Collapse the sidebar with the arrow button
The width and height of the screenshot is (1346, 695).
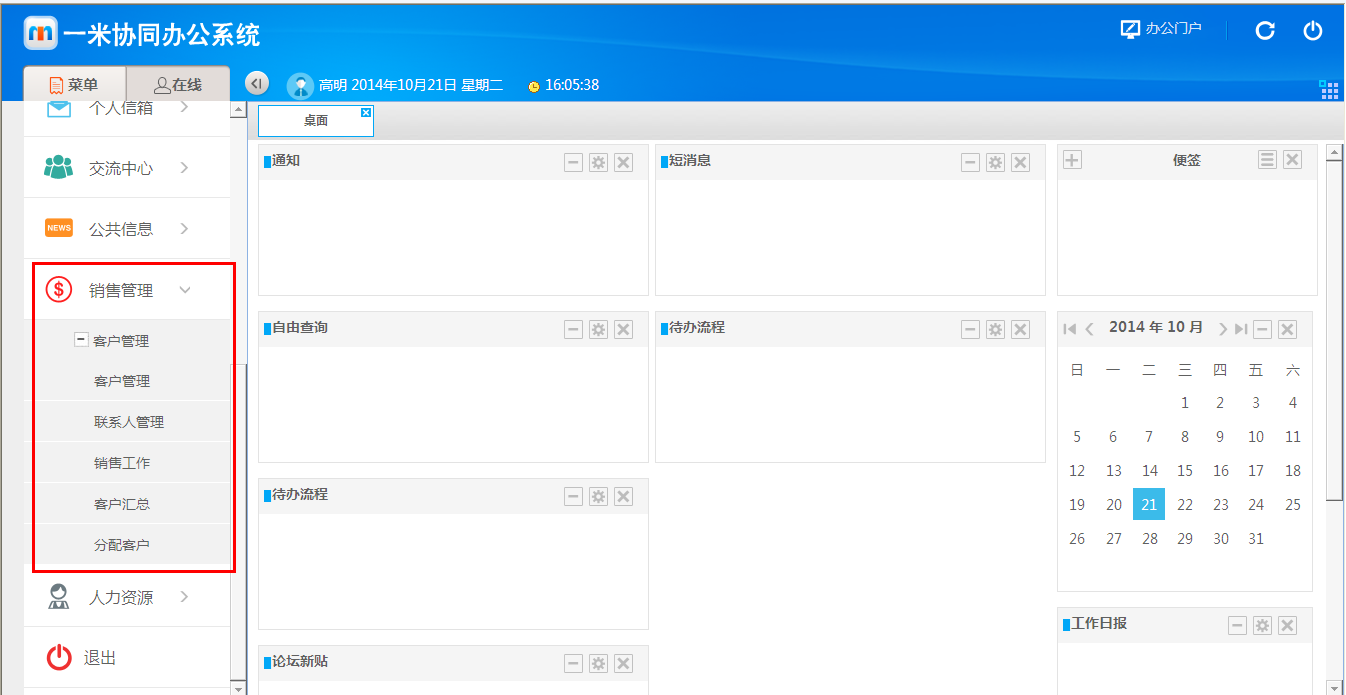tap(257, 83)
